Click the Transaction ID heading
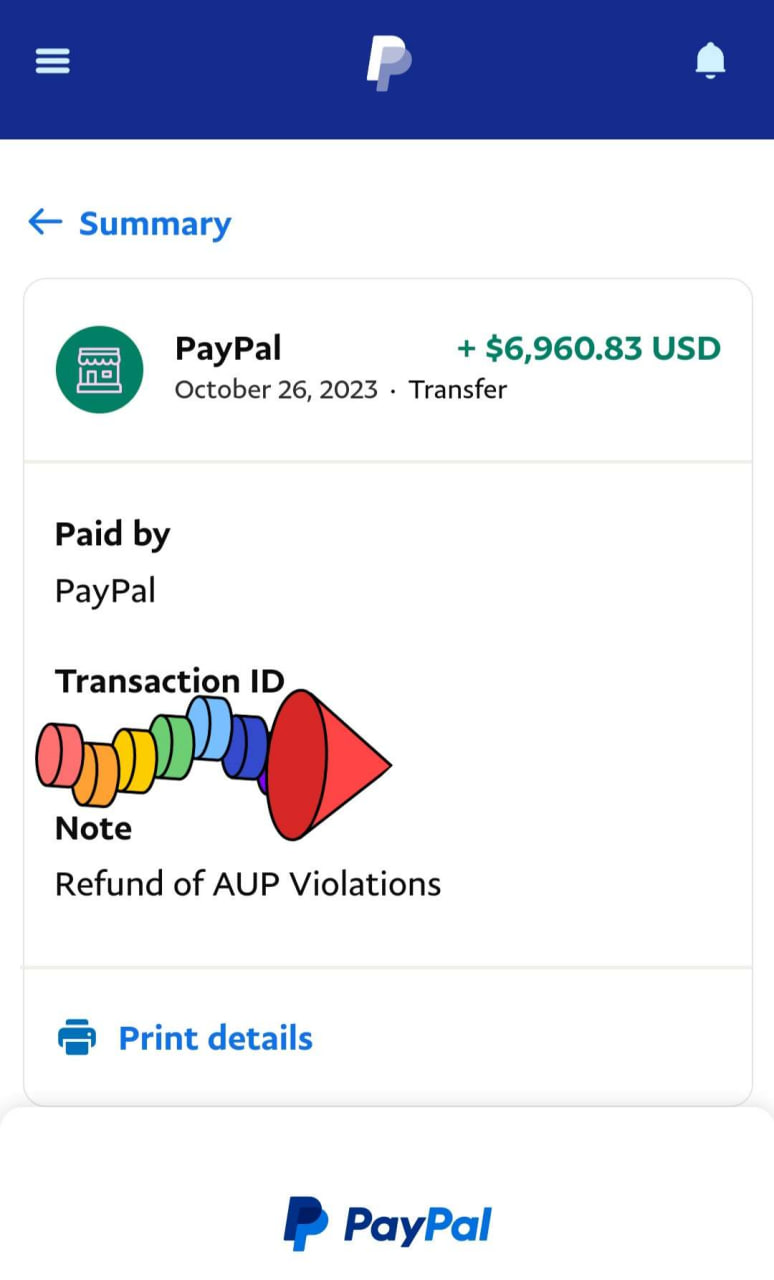Screen dimensions: 774x1280 pos(169,681)
